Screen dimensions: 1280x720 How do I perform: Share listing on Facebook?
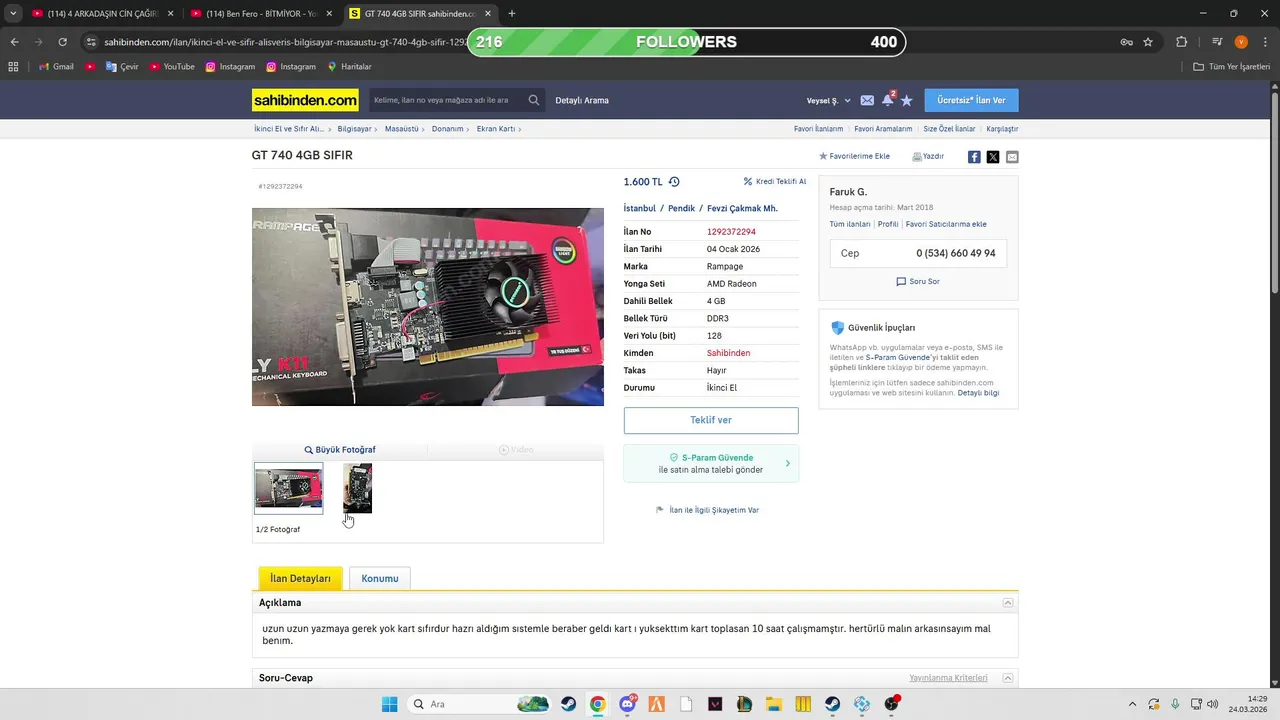click(x=974, y=157)
